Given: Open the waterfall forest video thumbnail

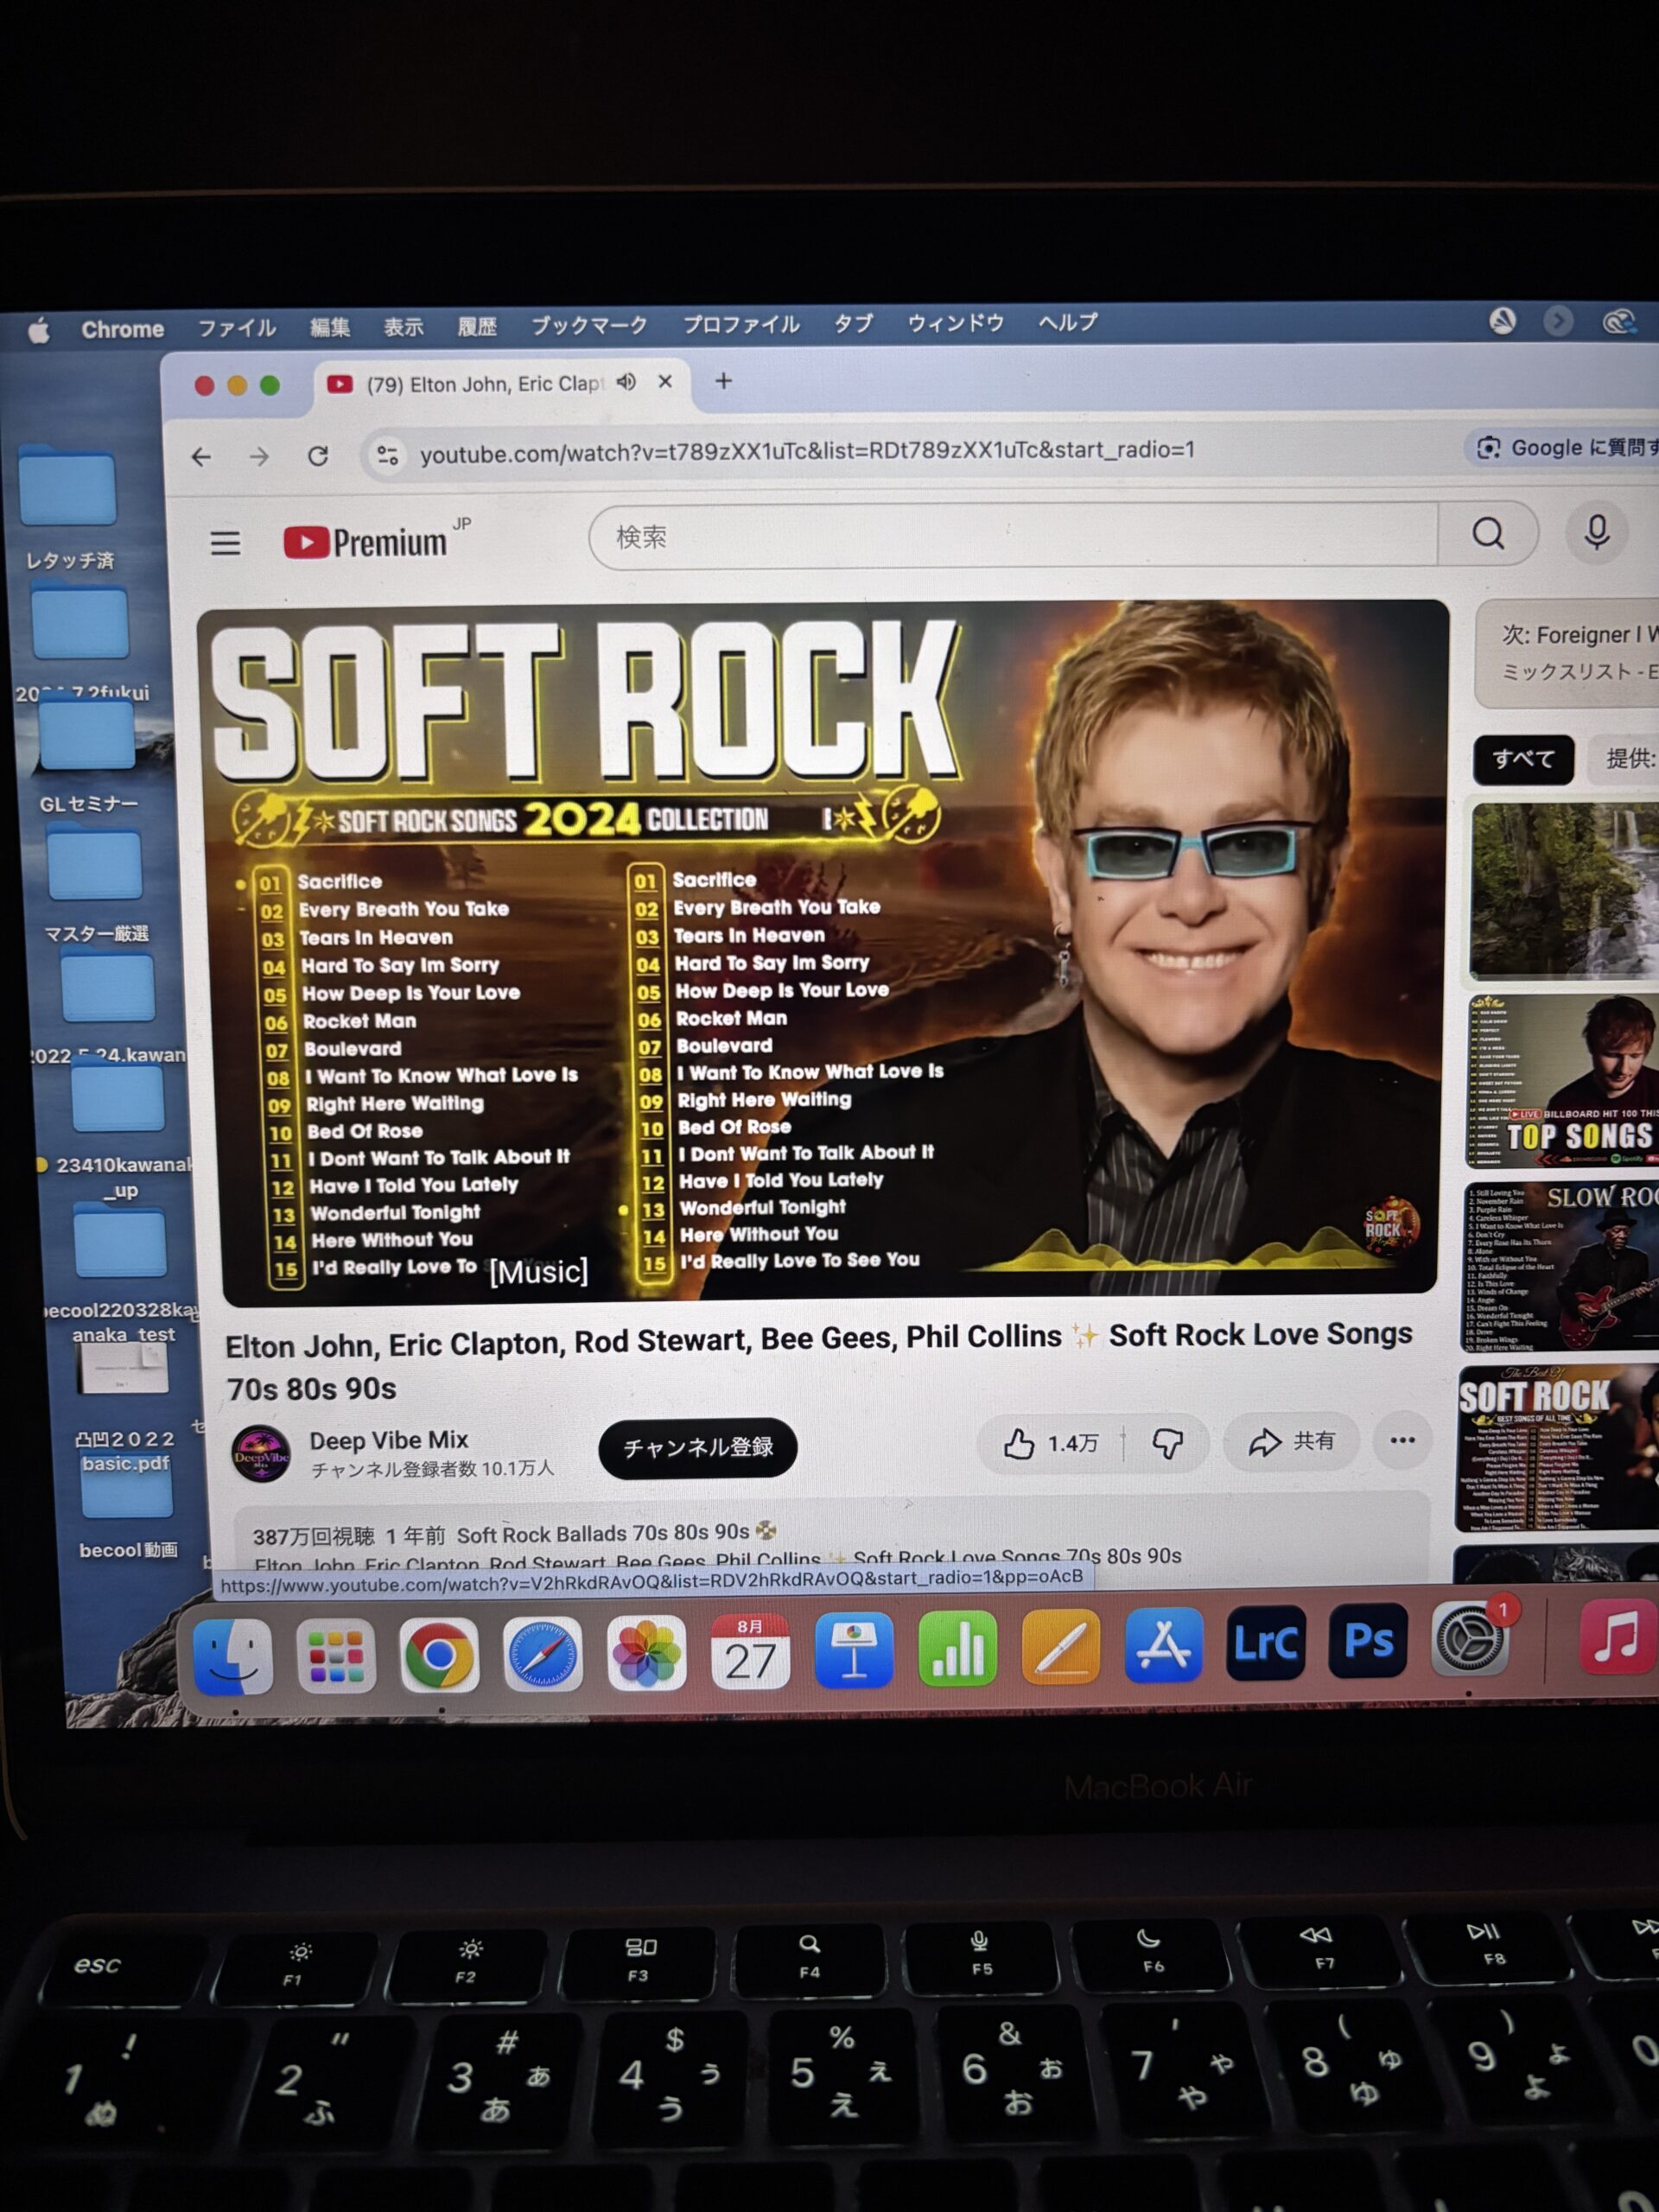Looking at the screenshot, I should (1564, 889).
